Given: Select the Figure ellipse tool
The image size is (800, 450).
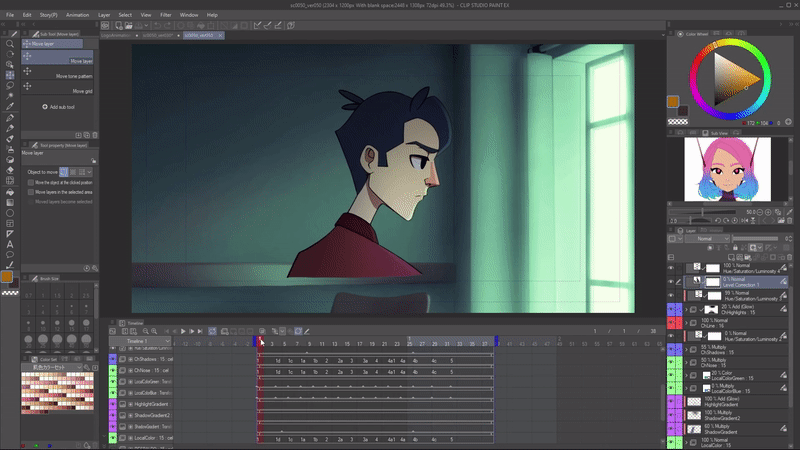Looking at the screenshot, I should point(10,213).
